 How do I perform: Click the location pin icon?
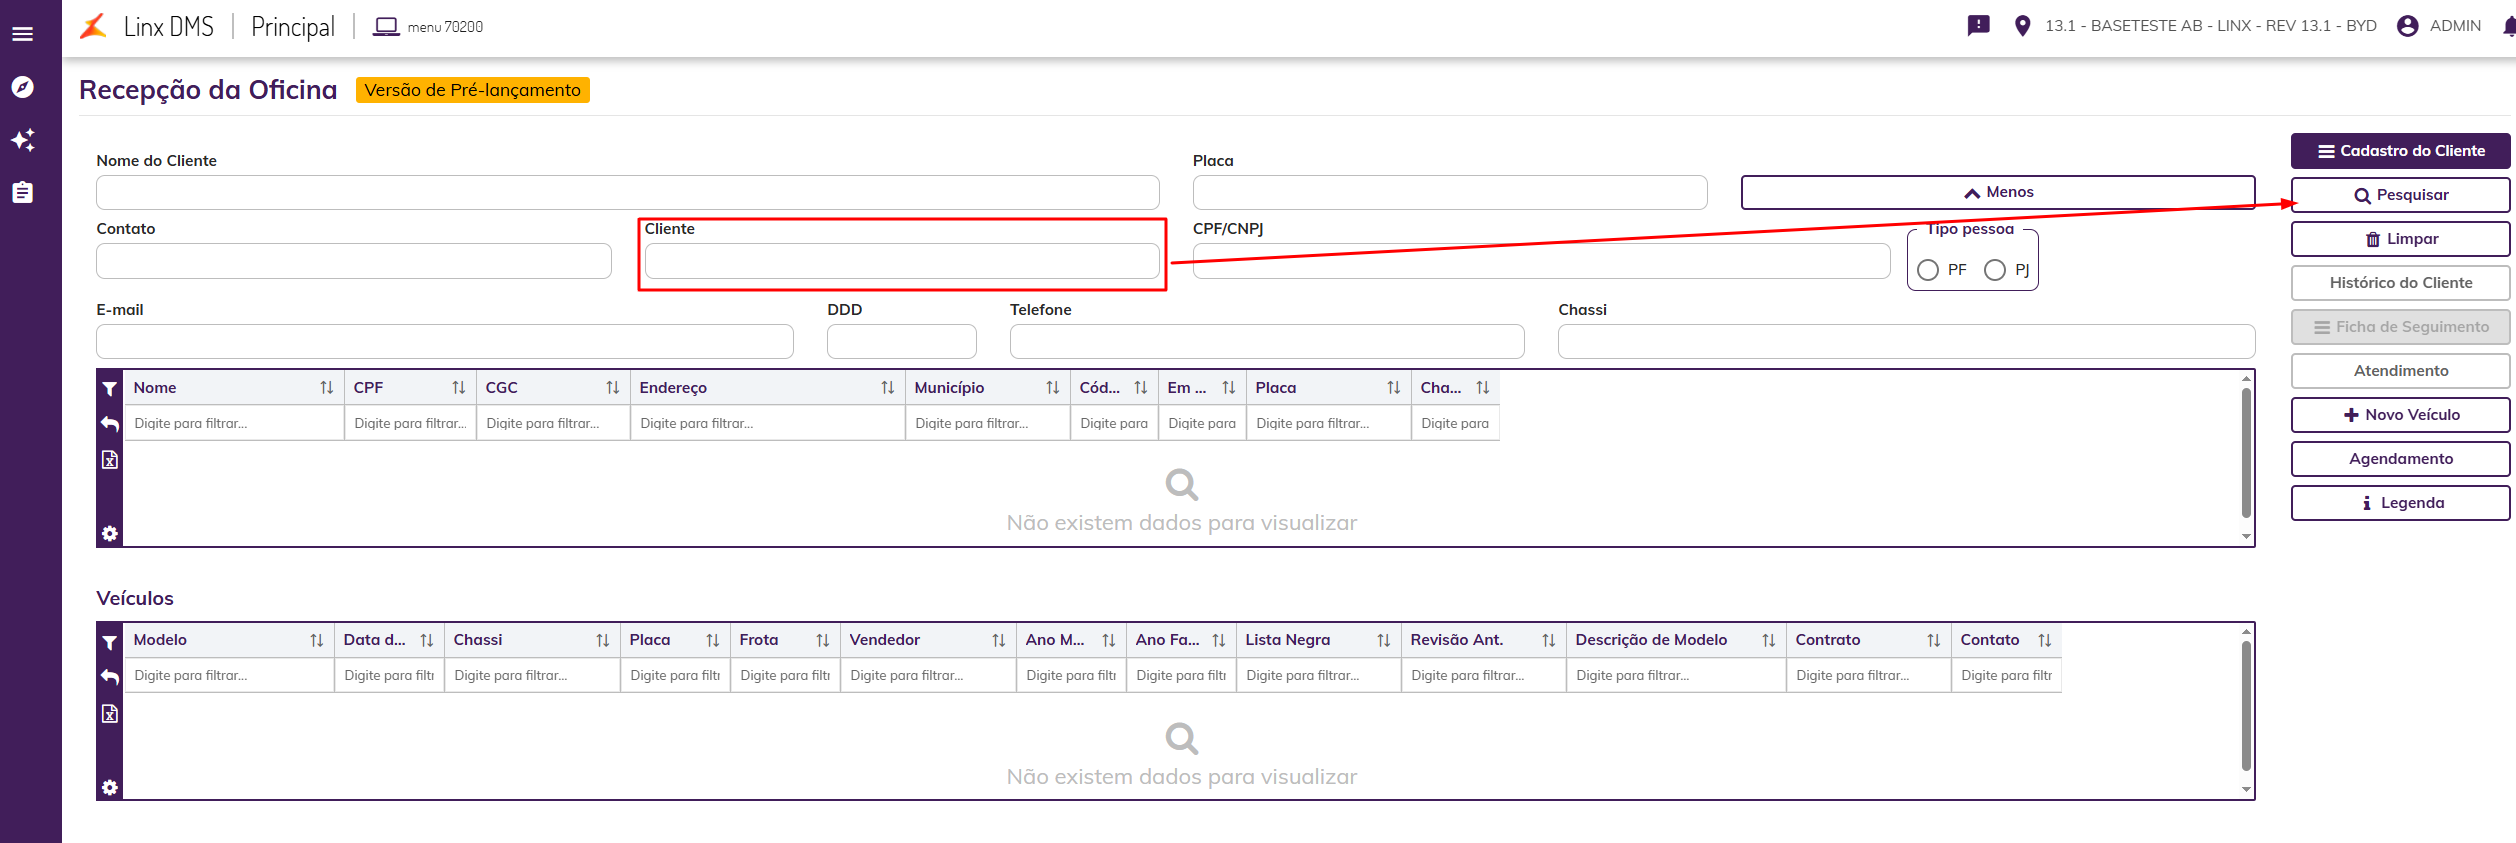pyautogui.click(x=2022, y=26)
